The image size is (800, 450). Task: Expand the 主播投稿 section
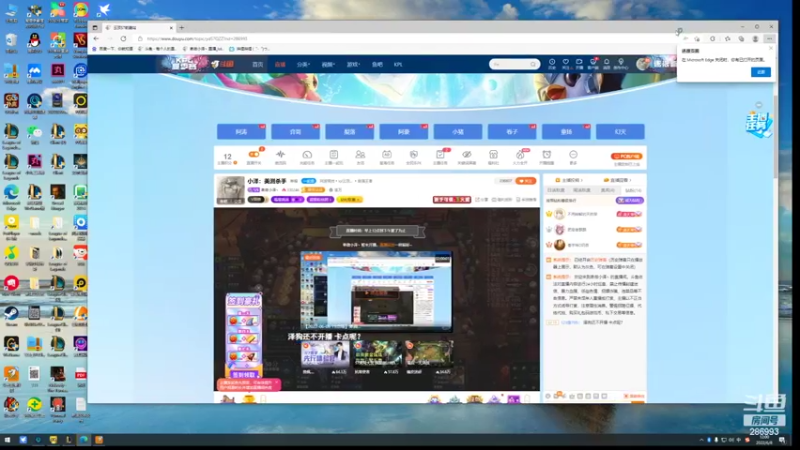568,180
